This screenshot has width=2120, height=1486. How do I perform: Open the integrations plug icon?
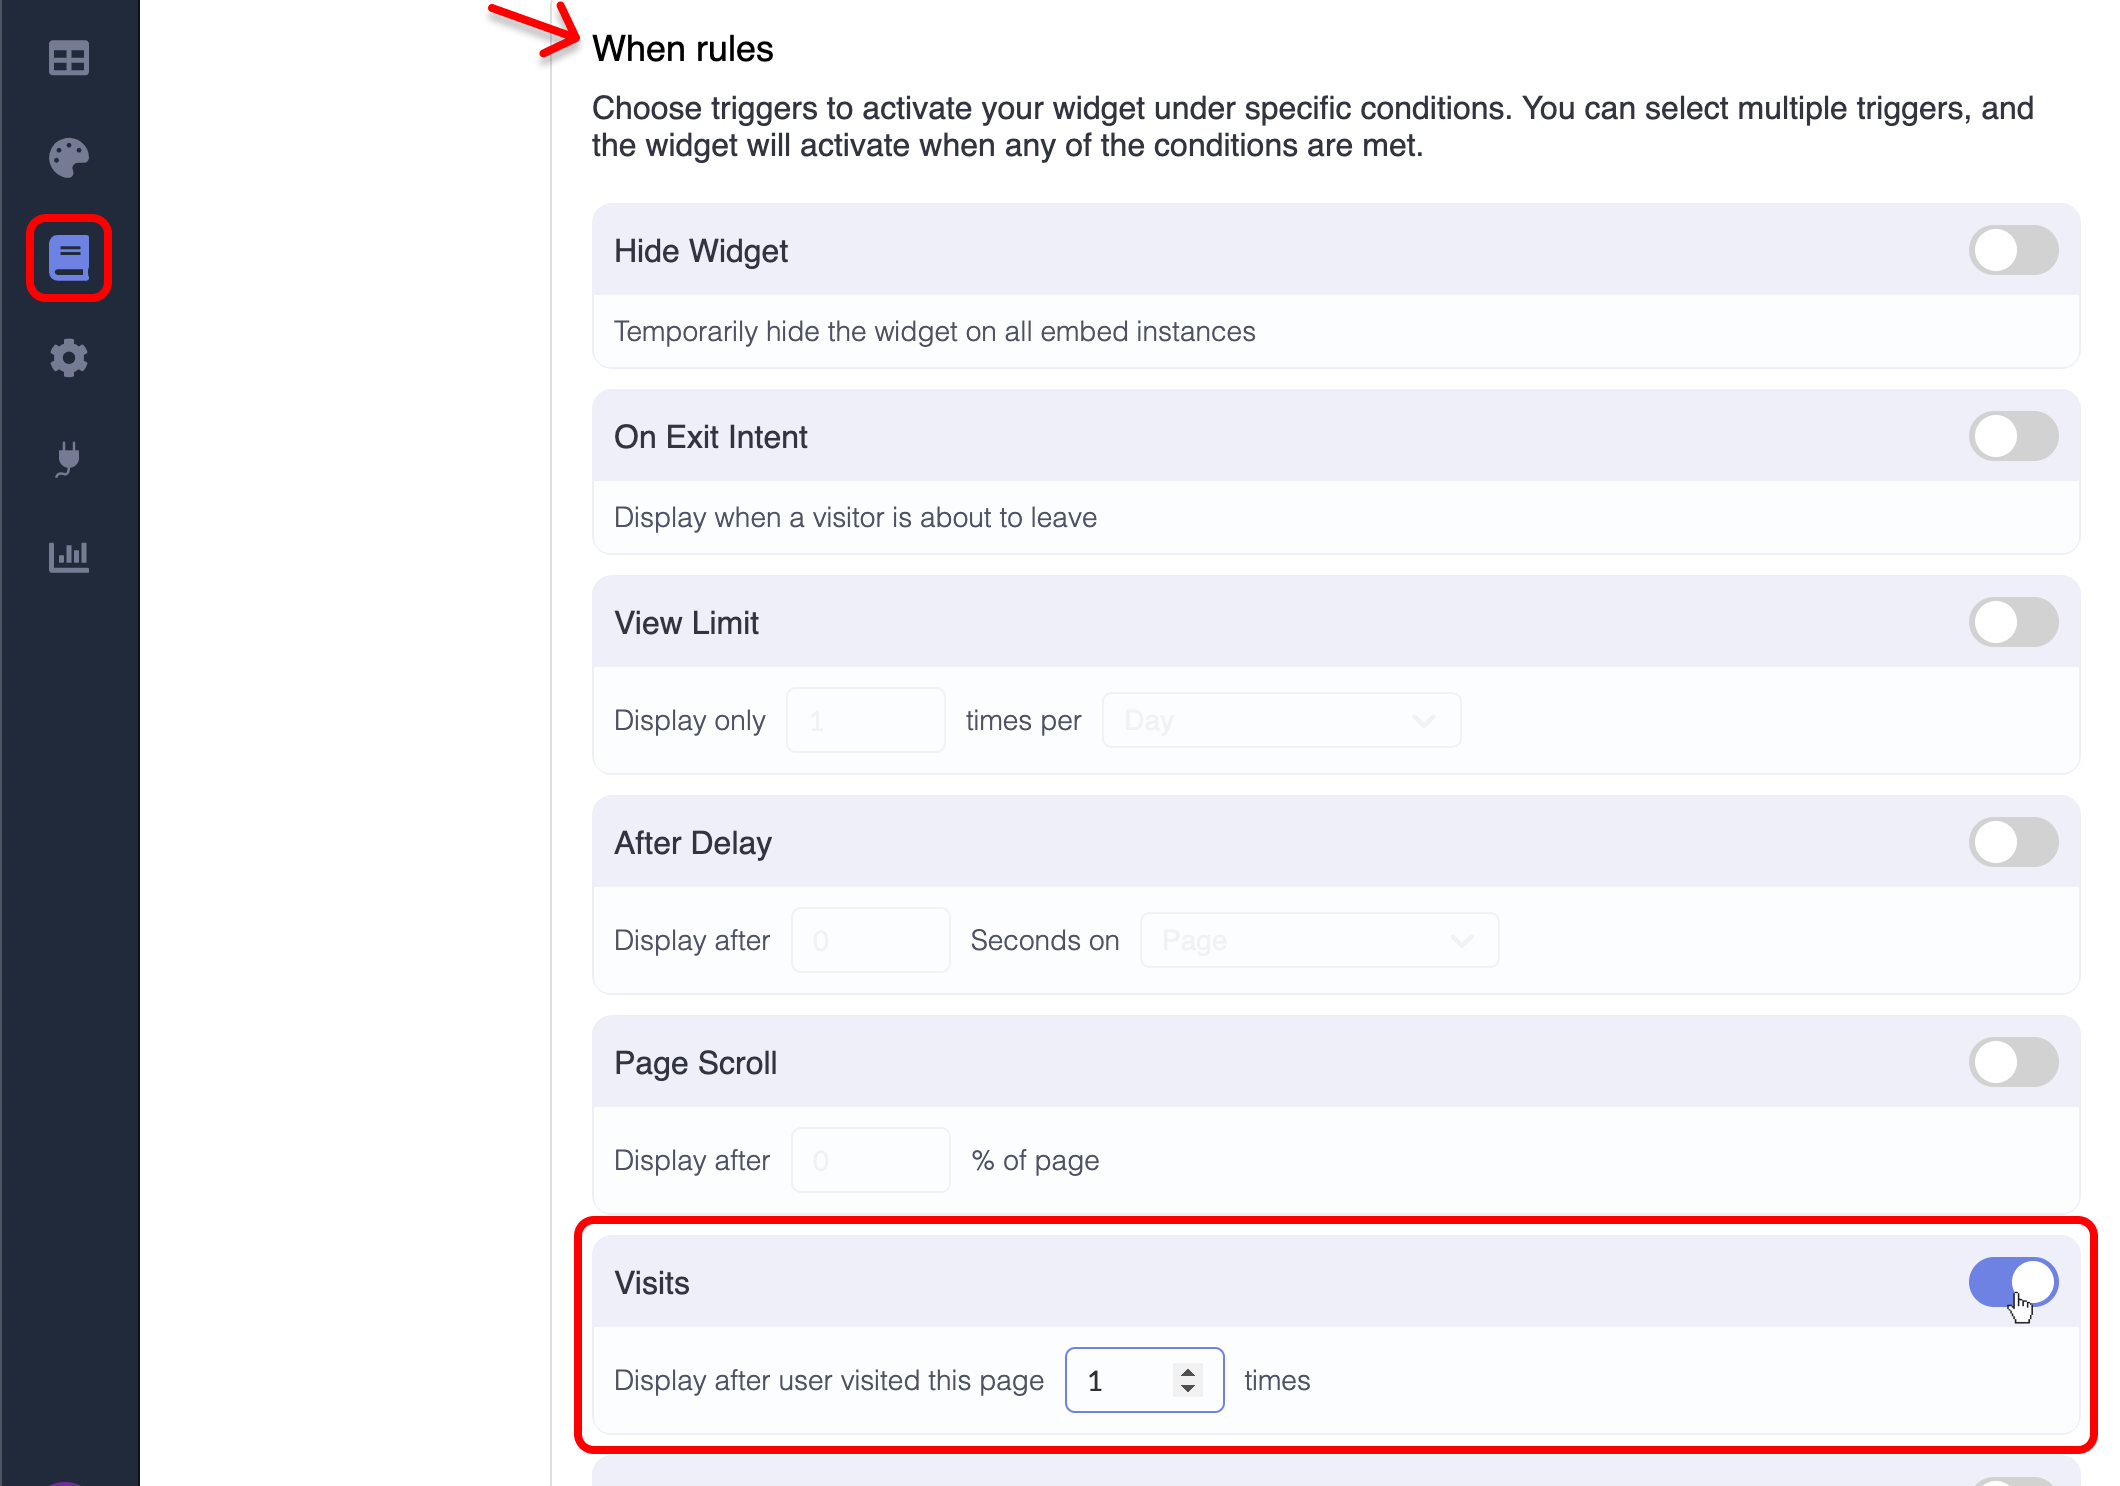coord(69,458)
